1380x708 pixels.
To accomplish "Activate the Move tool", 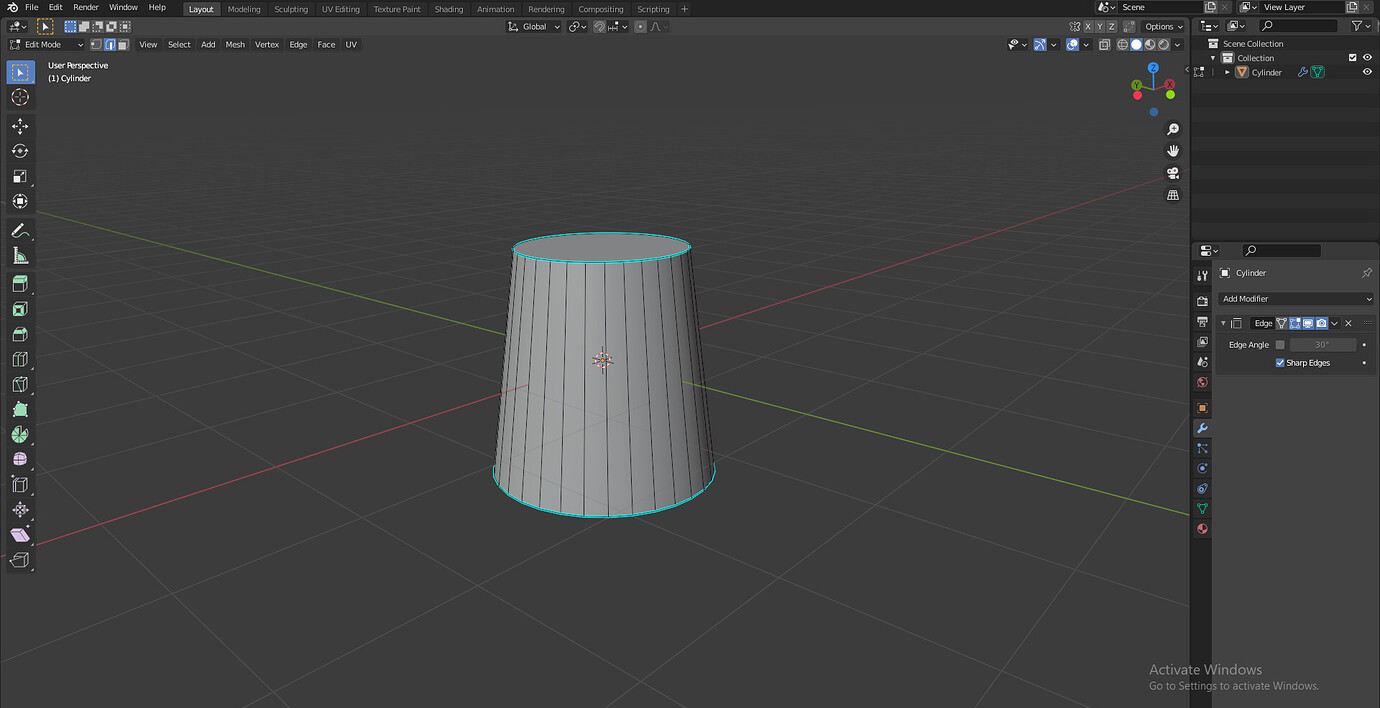I will click(20, 126).
